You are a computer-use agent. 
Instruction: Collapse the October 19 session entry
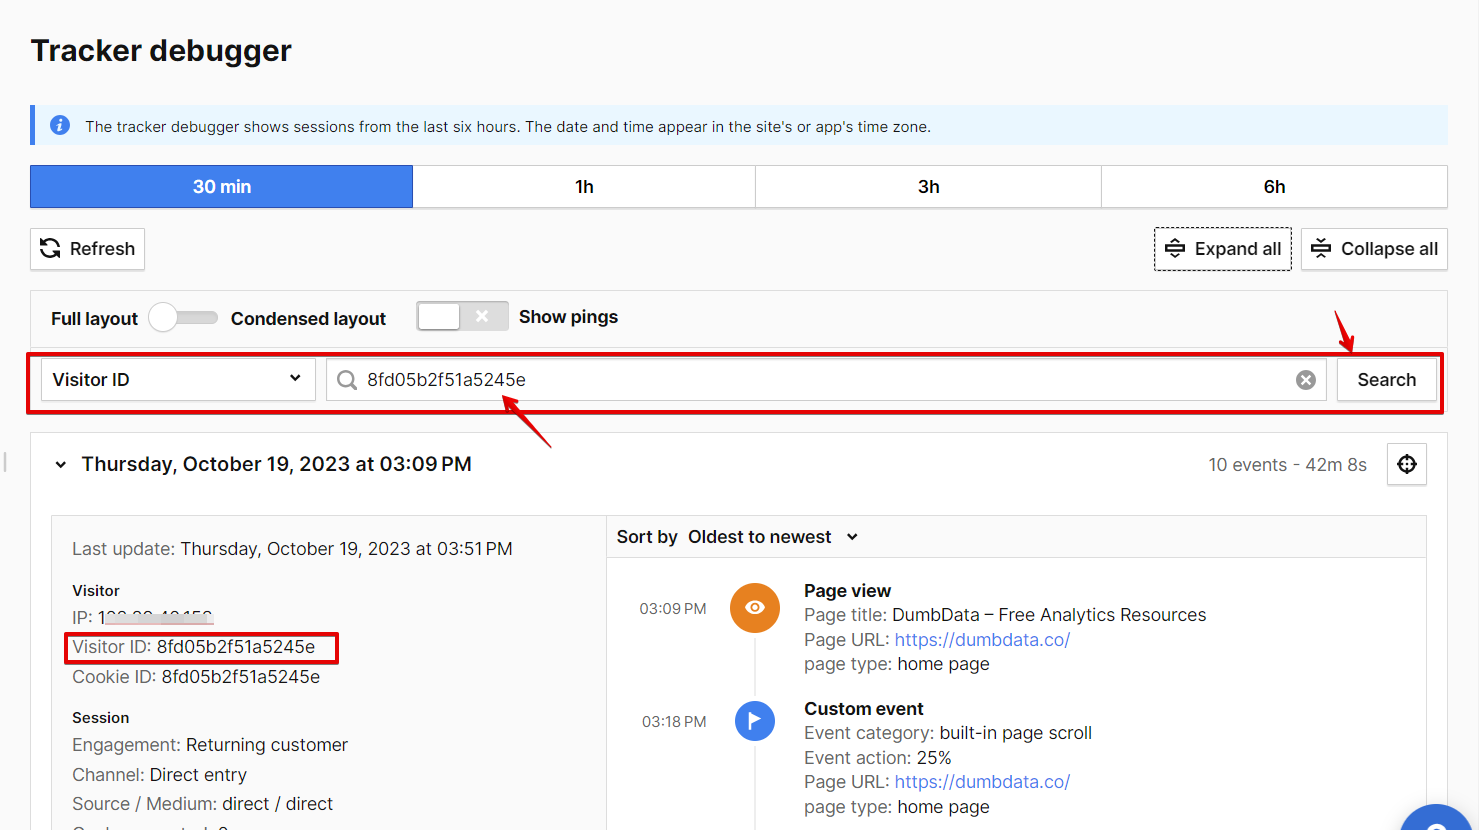pyautogui.click(x=60, y=464)
